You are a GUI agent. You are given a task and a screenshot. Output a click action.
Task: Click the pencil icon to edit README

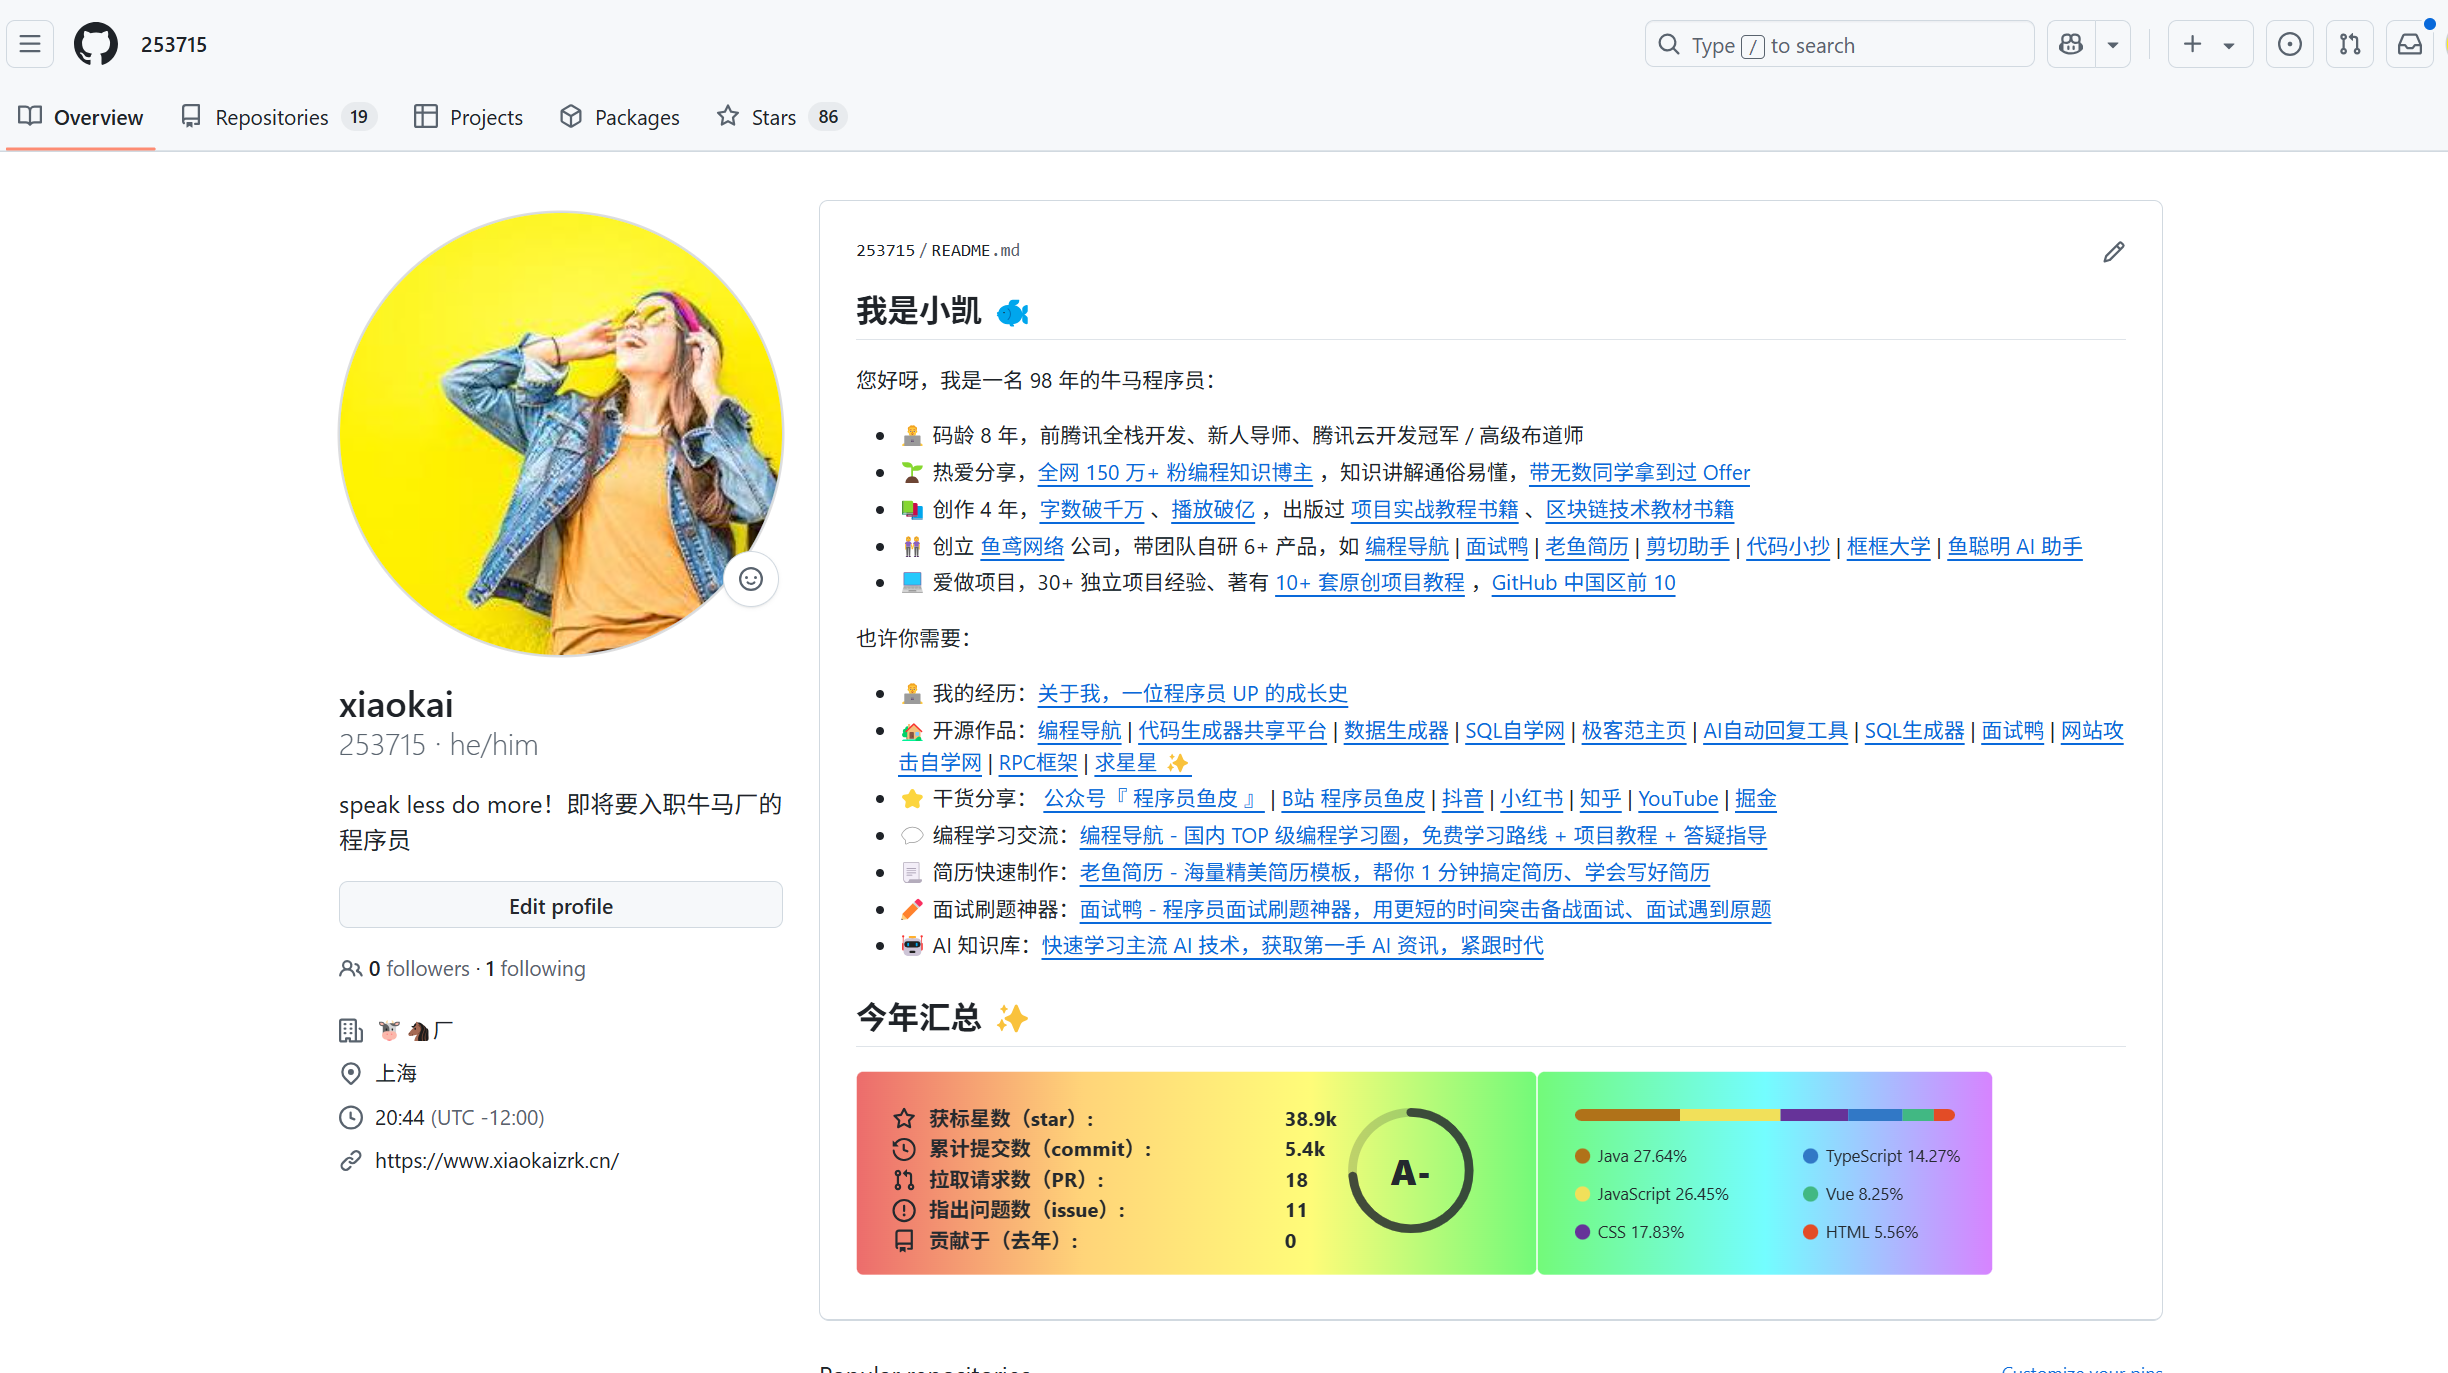pyautogui.click(x=2113, y=252)
